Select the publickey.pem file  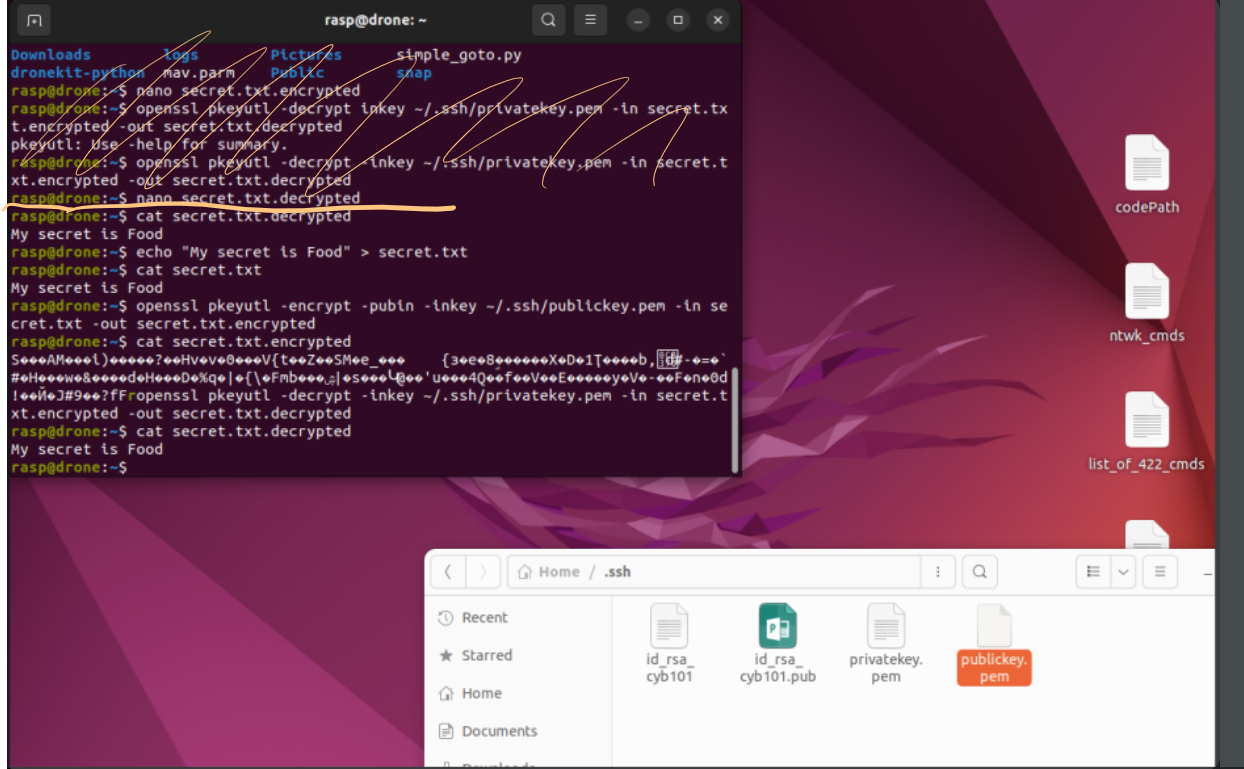click(x=993, y=643)
